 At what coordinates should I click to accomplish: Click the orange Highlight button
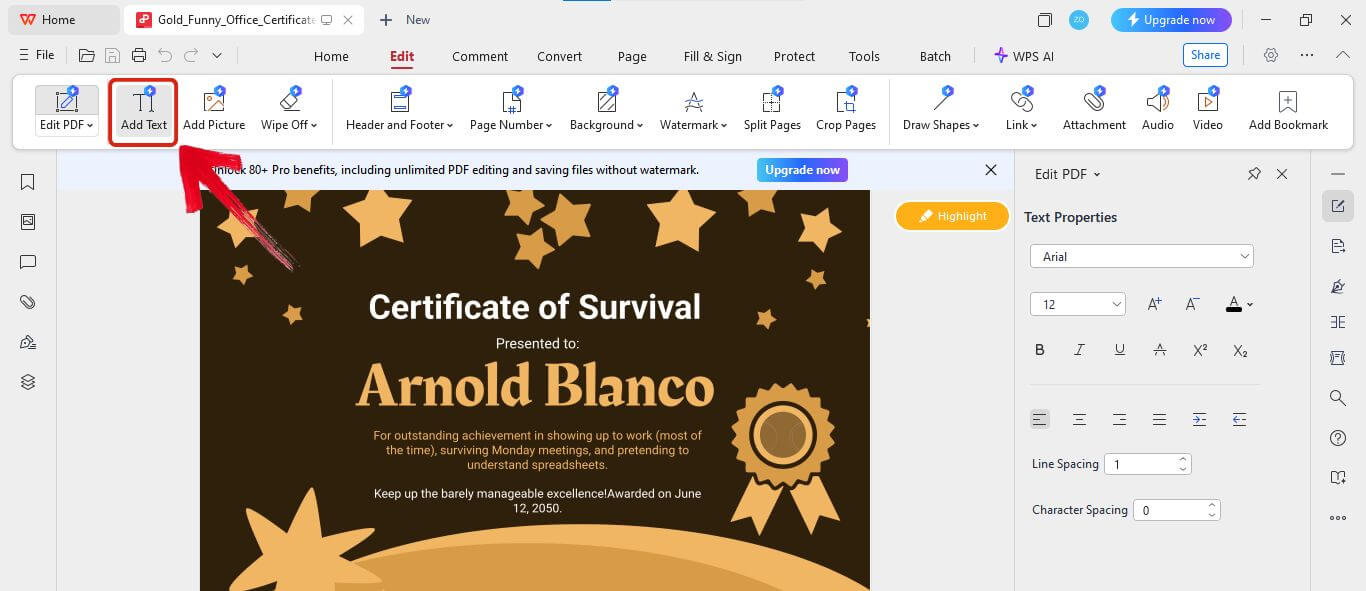(x=952, y=216)
